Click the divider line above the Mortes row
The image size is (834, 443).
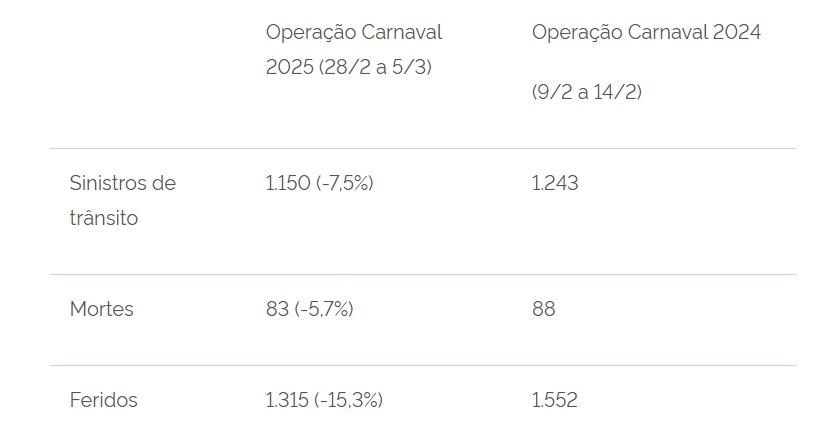(x=422, y=275)
